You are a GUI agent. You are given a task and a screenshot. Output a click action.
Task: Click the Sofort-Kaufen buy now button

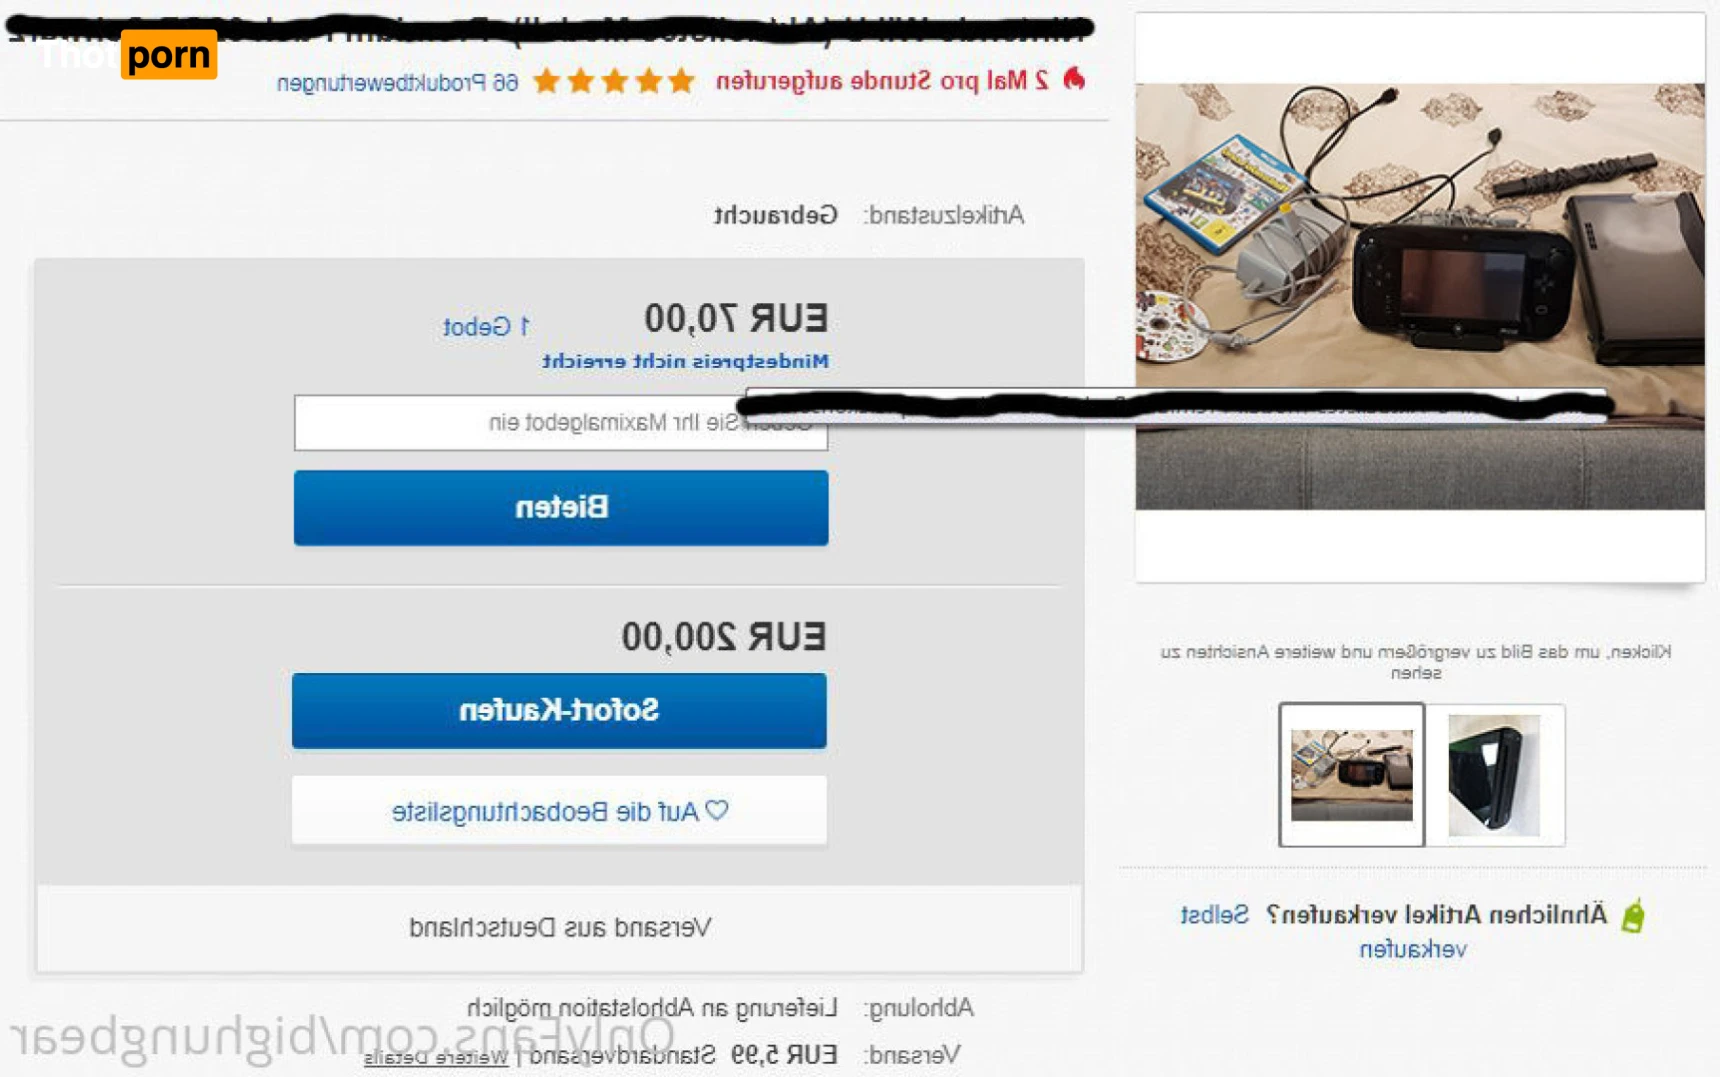coord(559,711)
